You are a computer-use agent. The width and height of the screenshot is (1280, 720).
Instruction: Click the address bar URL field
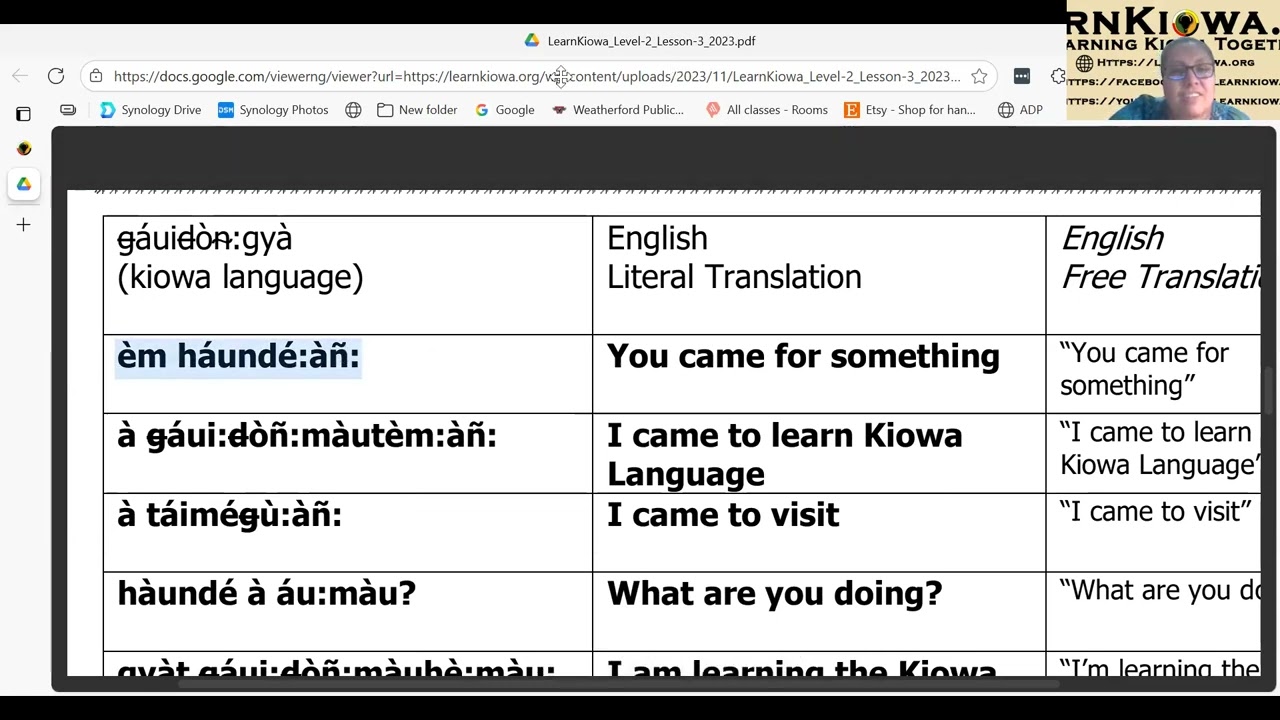pos(536,76)
